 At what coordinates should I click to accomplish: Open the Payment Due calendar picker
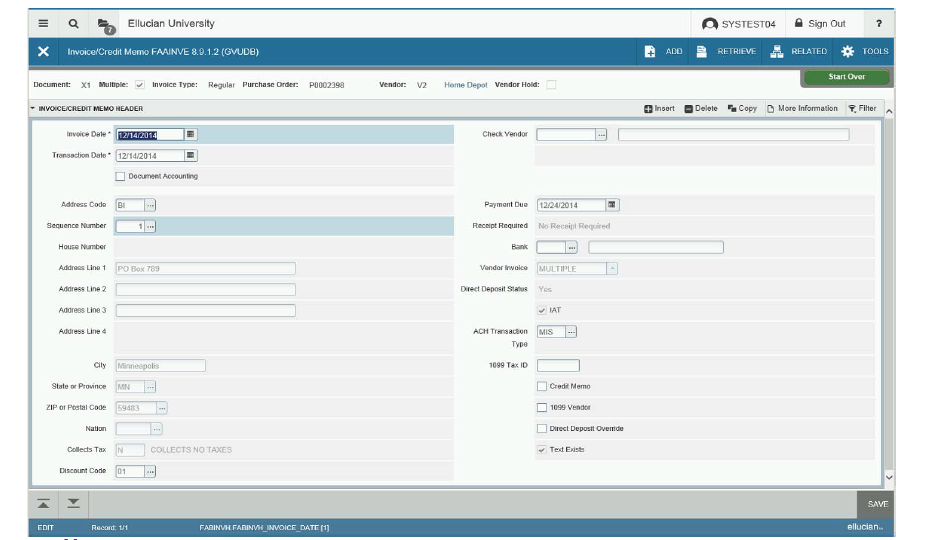point(612,205)
